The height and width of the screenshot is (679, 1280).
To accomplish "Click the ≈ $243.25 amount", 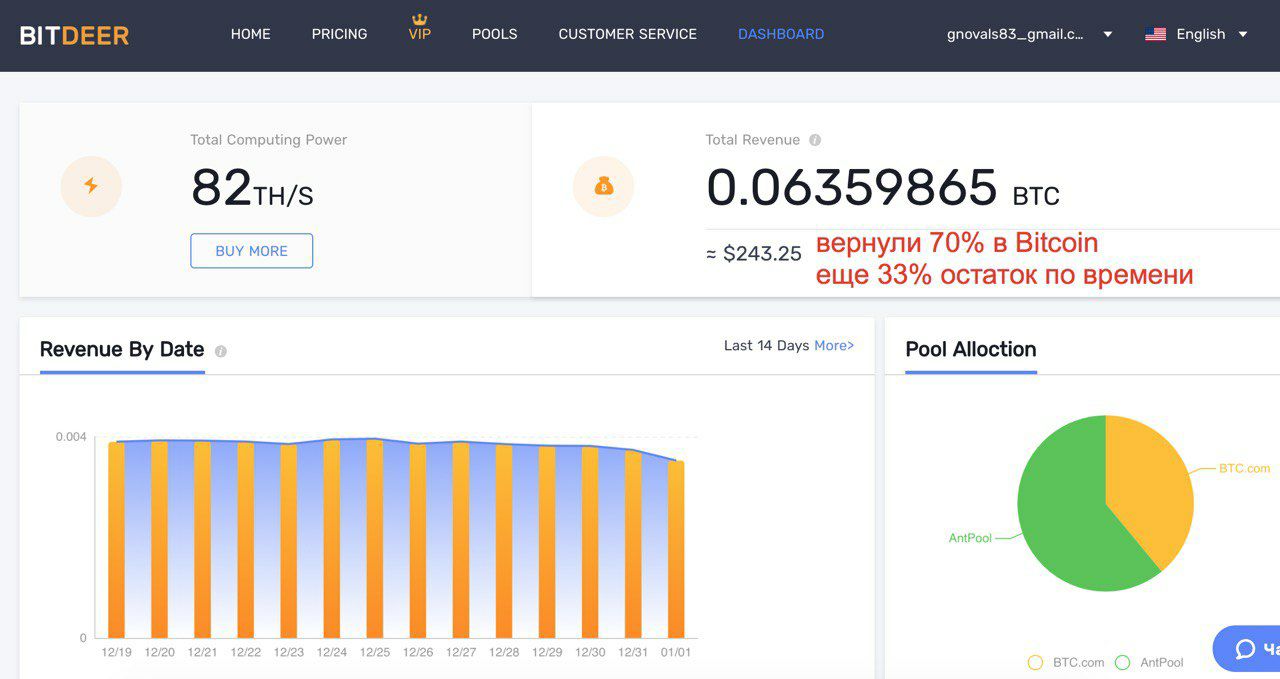I will coord(754,254).
